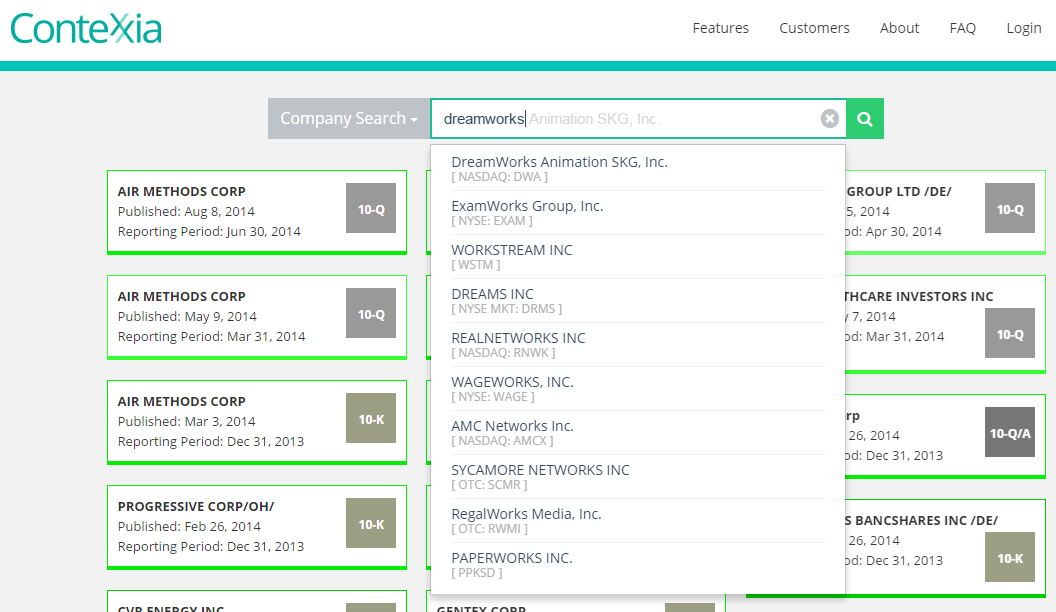Open the About page link
Image resolution: width=1056 pixels, height=612 pixels.
point(899,28)
